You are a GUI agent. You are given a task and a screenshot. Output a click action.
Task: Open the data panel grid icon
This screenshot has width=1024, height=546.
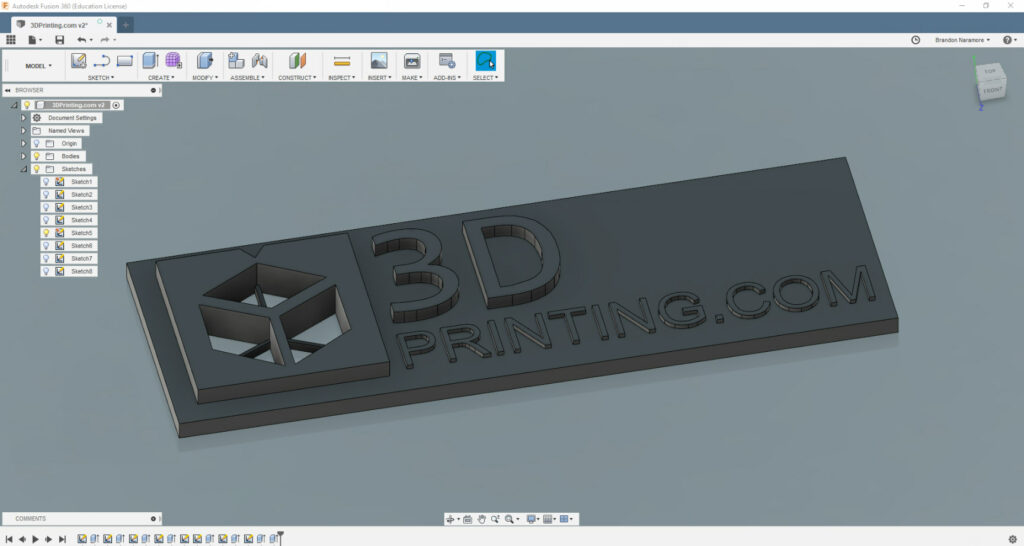(x=10, y=40)
